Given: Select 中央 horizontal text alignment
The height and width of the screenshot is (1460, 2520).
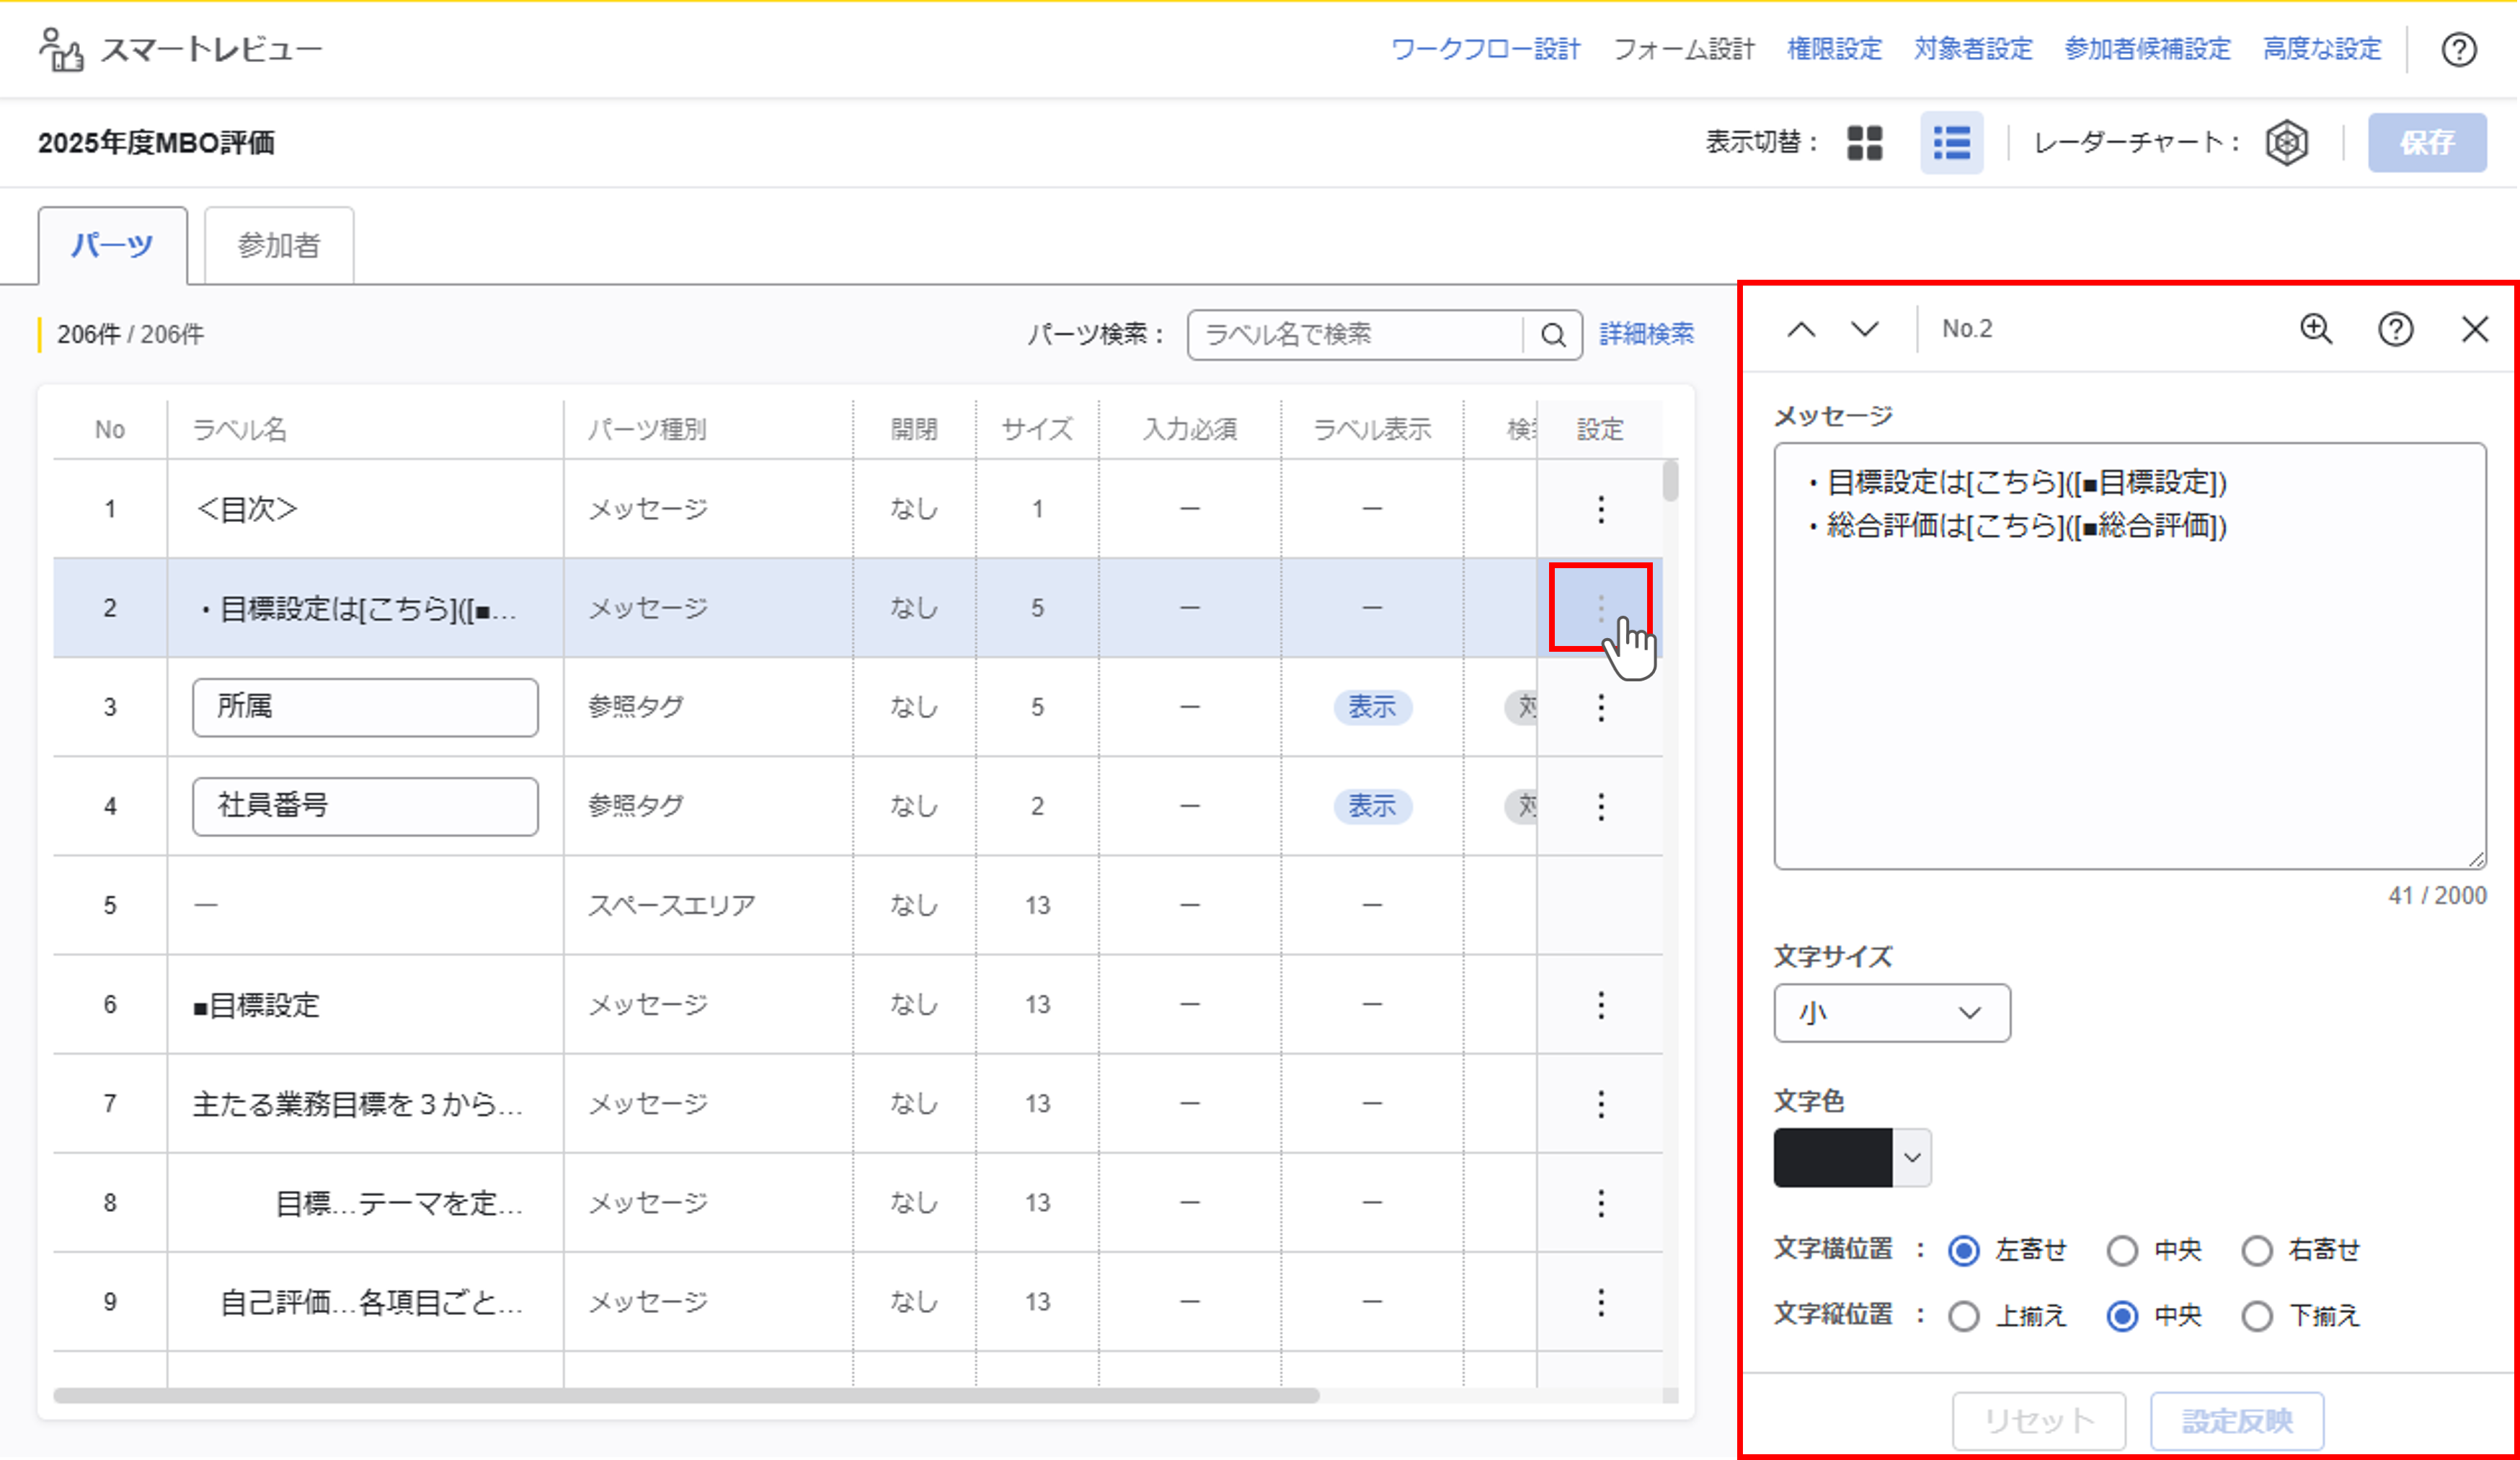Looking at the screenshot, I should pos(2122,1251).
